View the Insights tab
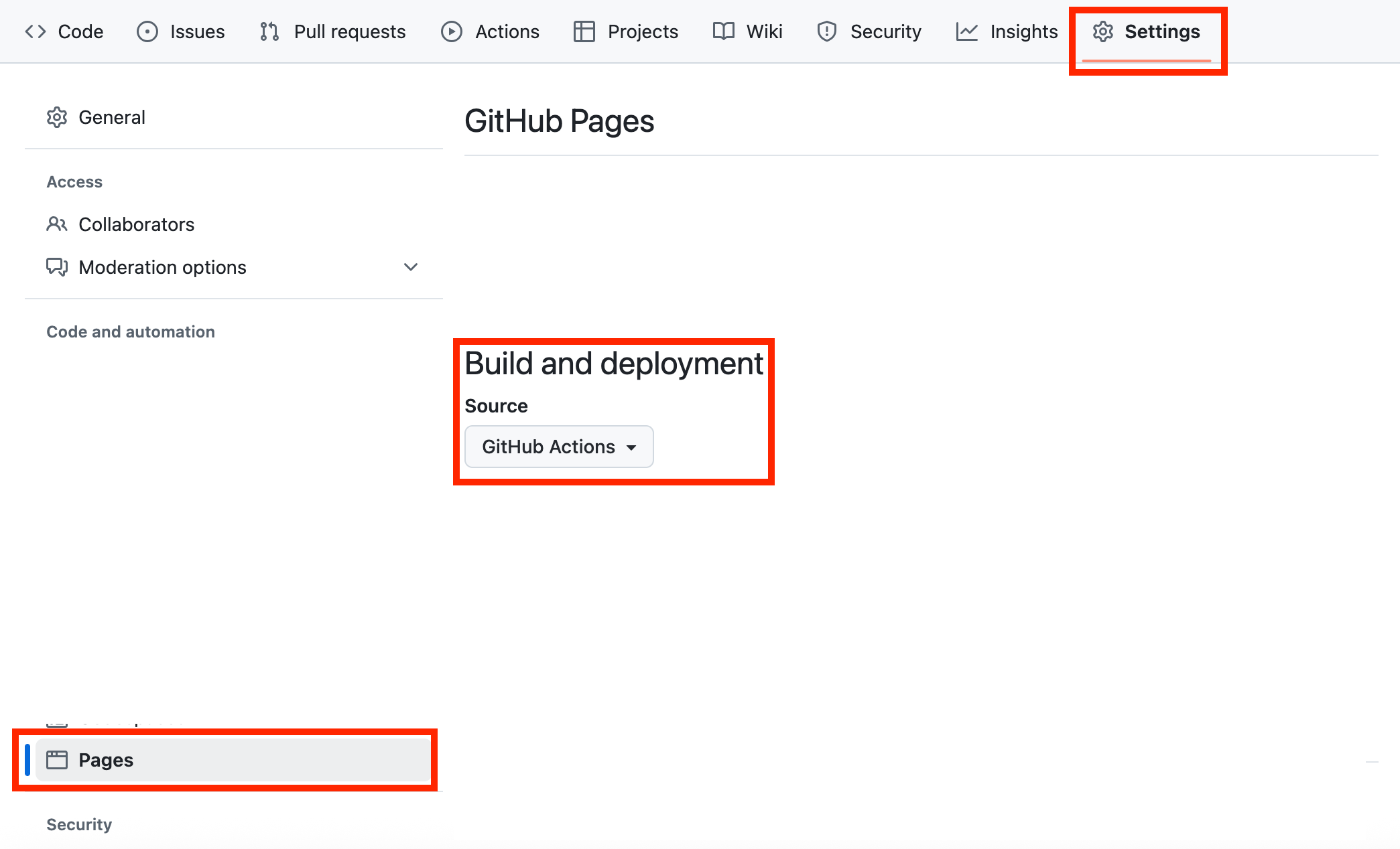The width and height of the screenshot is (1400, 849). click(x=1007, y=32)
